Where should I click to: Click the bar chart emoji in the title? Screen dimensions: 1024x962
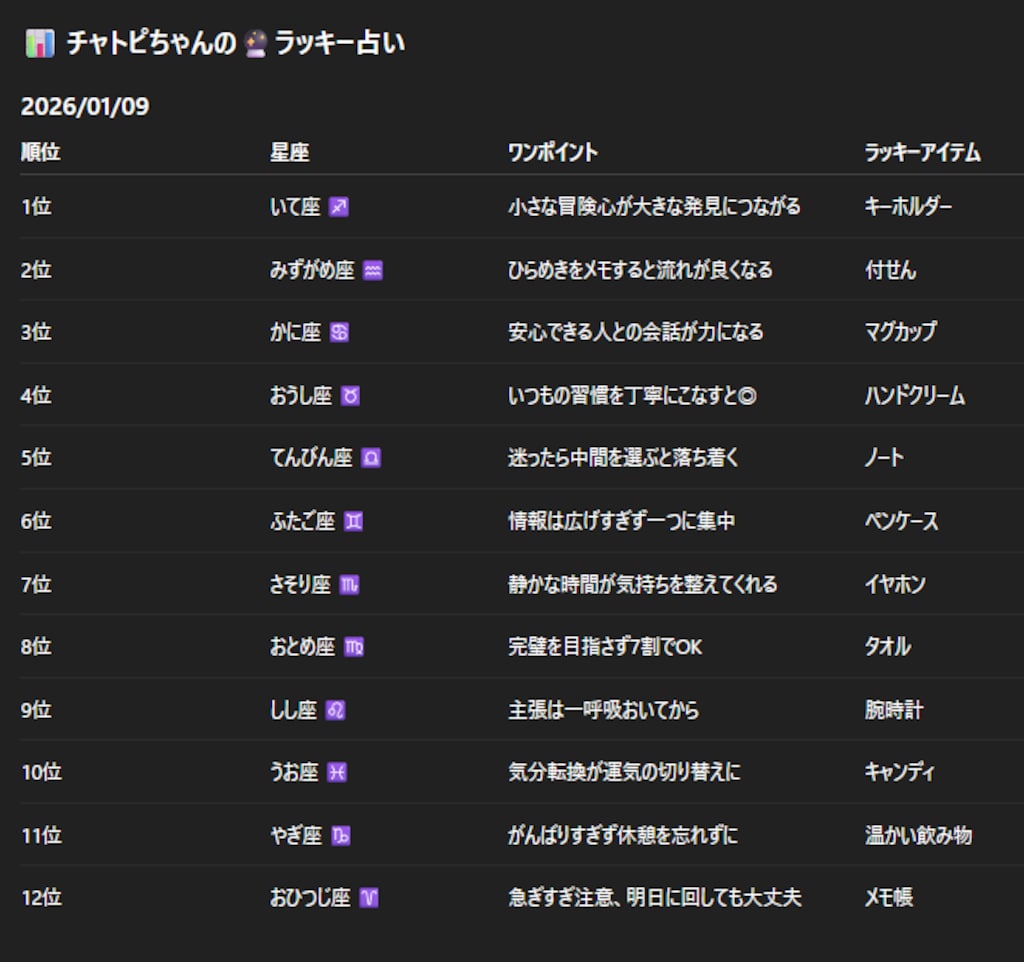click(39, 42)
